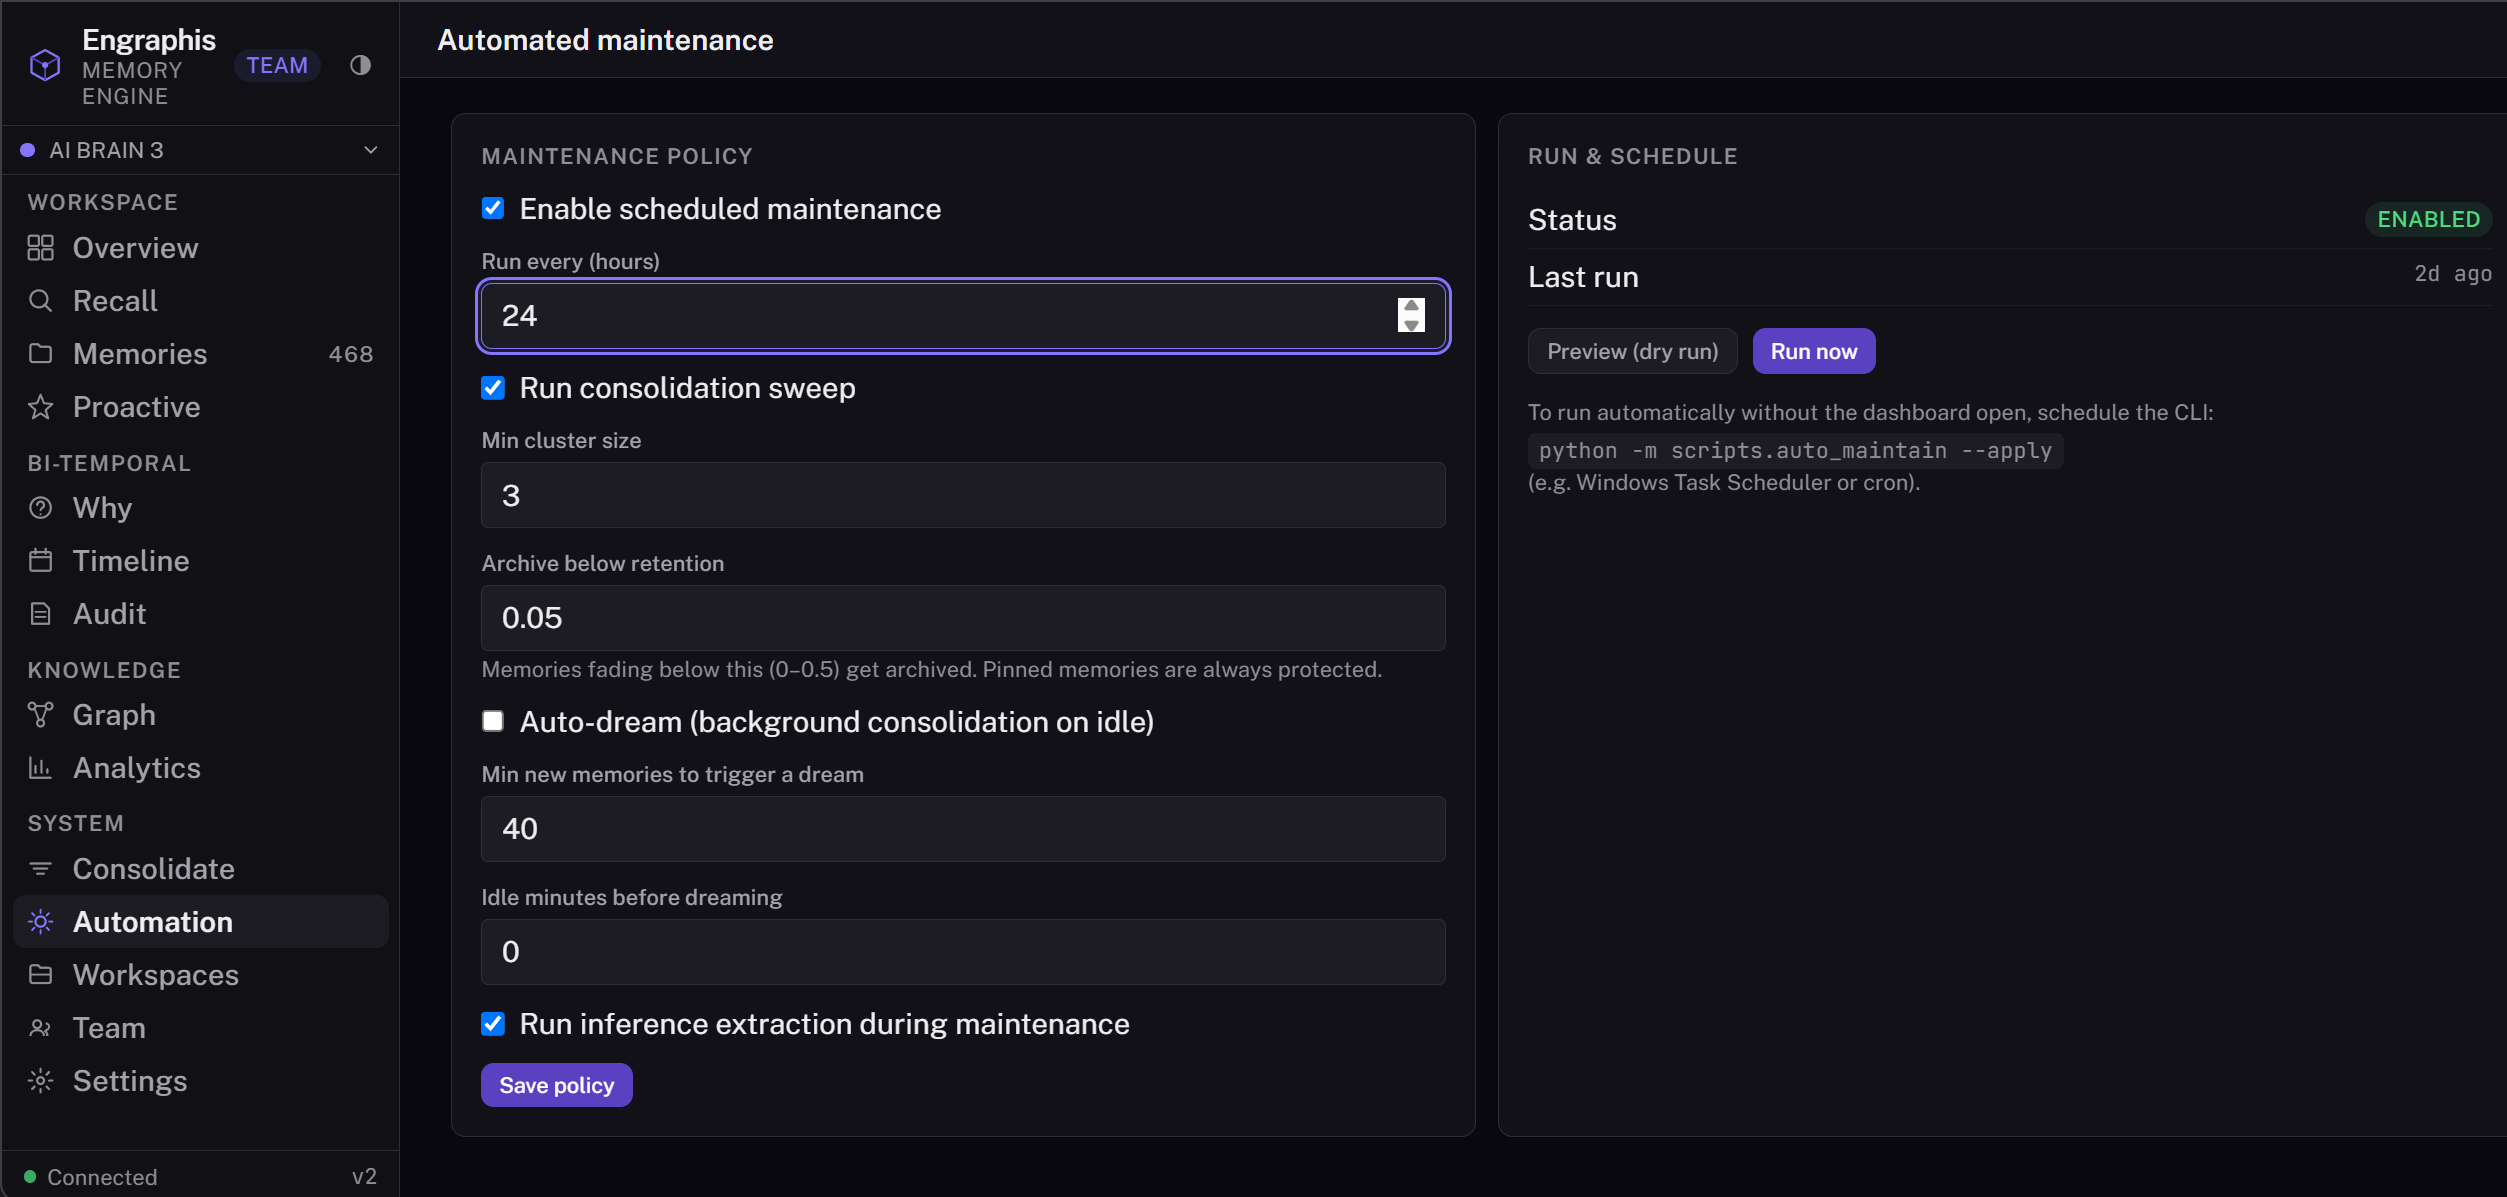Click the Engraphis cube logo icon
This screenshot has width=2507, height=1197.
[x=45, y=66]
